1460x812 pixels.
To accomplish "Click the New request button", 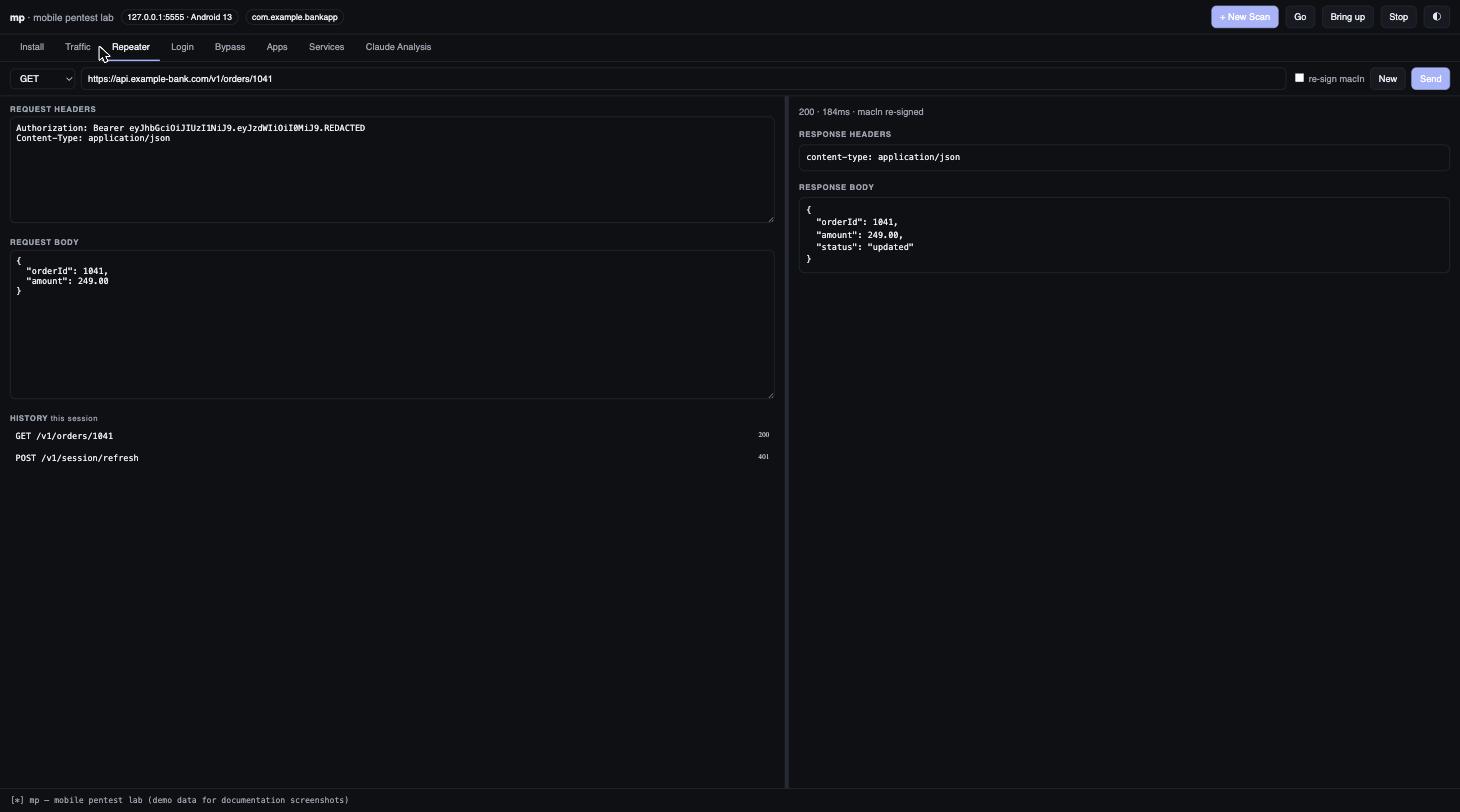I will pos(1387,79).
